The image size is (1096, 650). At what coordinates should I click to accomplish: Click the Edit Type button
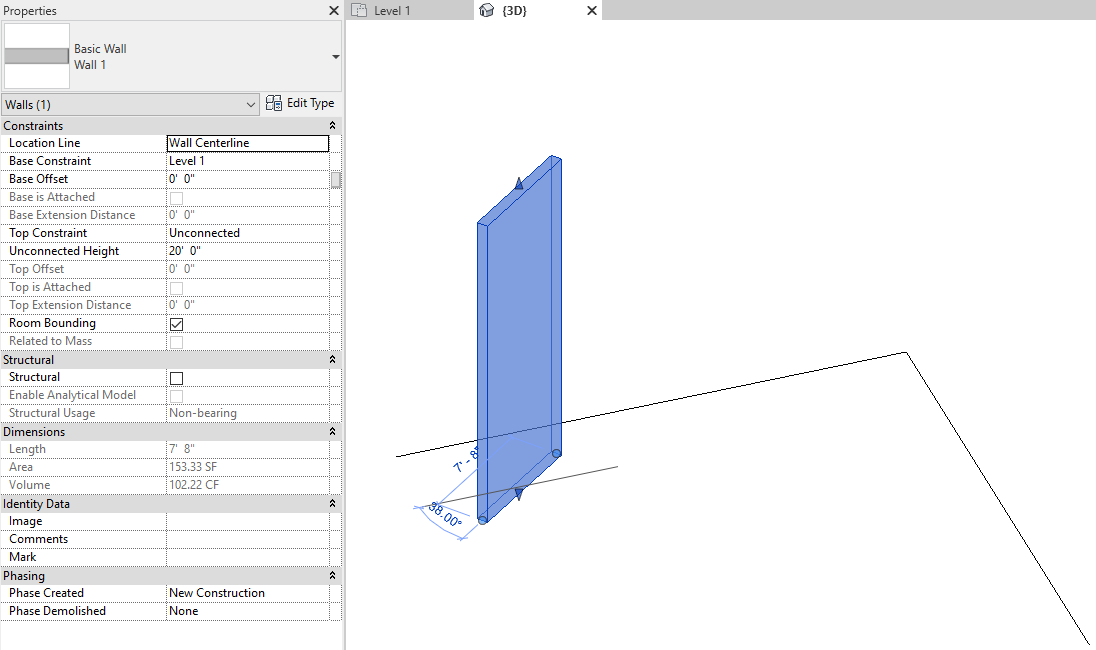point(300,103)
